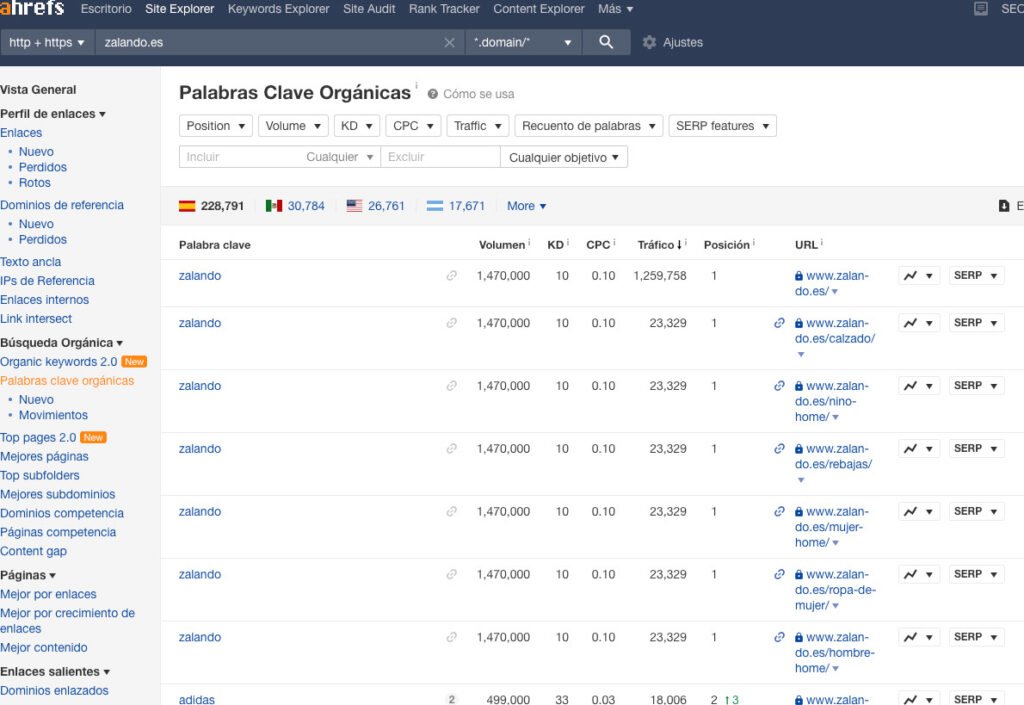The image size is (1024, 705).
Task: Open Site Audit
Action: pyautogui.click(x=369, y=9)
